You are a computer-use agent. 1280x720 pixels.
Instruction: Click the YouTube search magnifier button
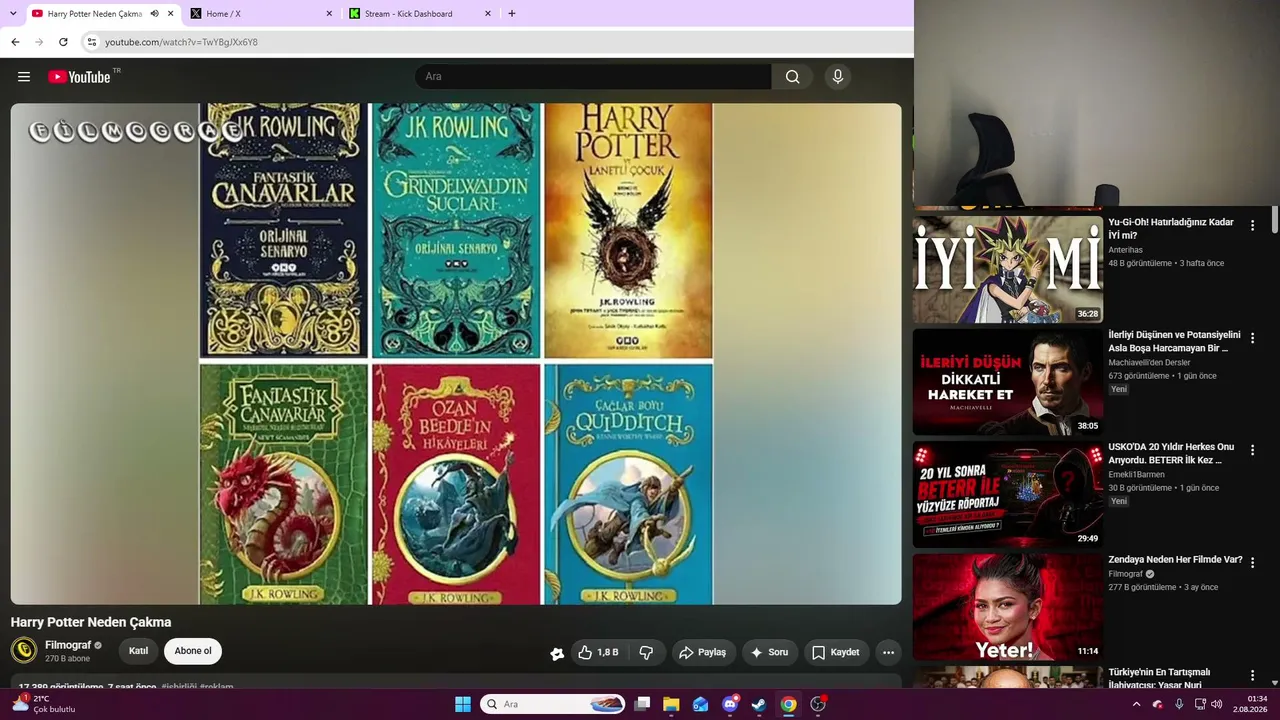[x=792, y=77]
